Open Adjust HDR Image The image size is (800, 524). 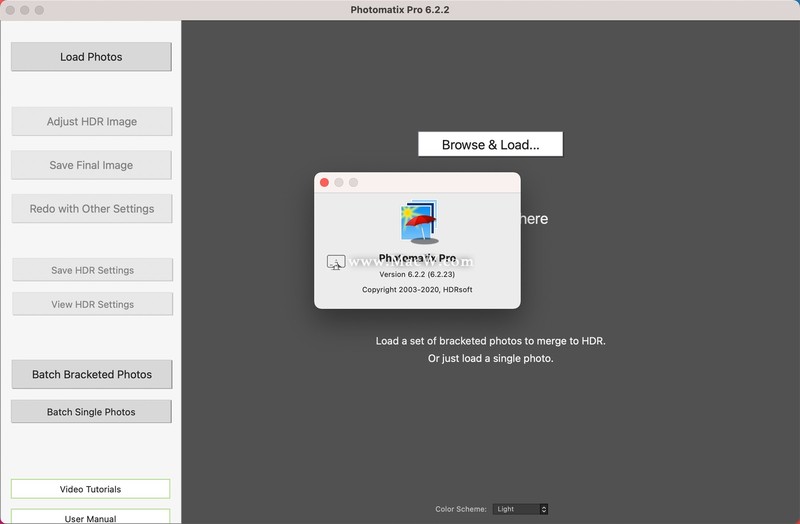pyautogui.click(x=92, y=121)
